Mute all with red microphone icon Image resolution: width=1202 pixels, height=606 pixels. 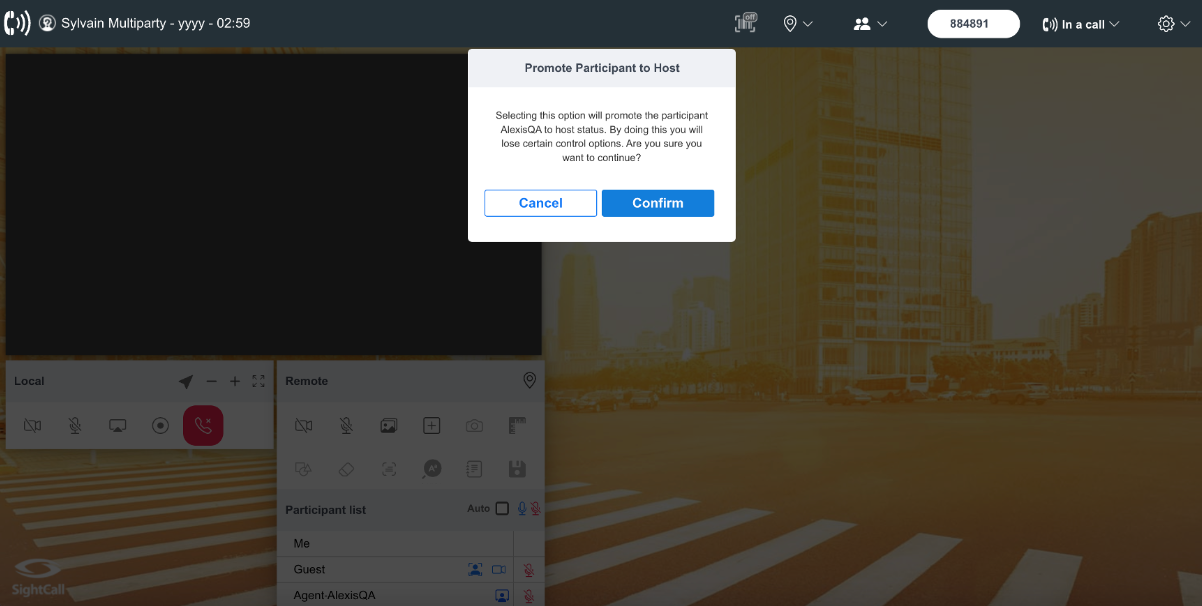(x=535, y=509)
